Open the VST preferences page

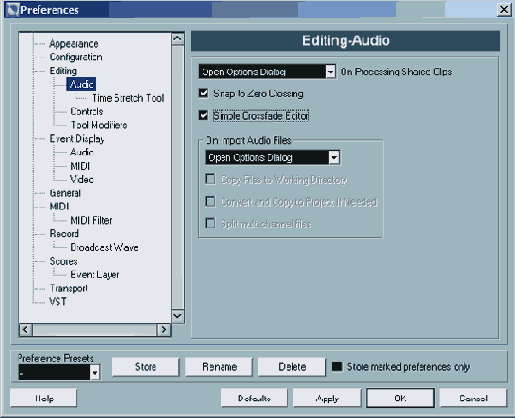click(58, 302)
